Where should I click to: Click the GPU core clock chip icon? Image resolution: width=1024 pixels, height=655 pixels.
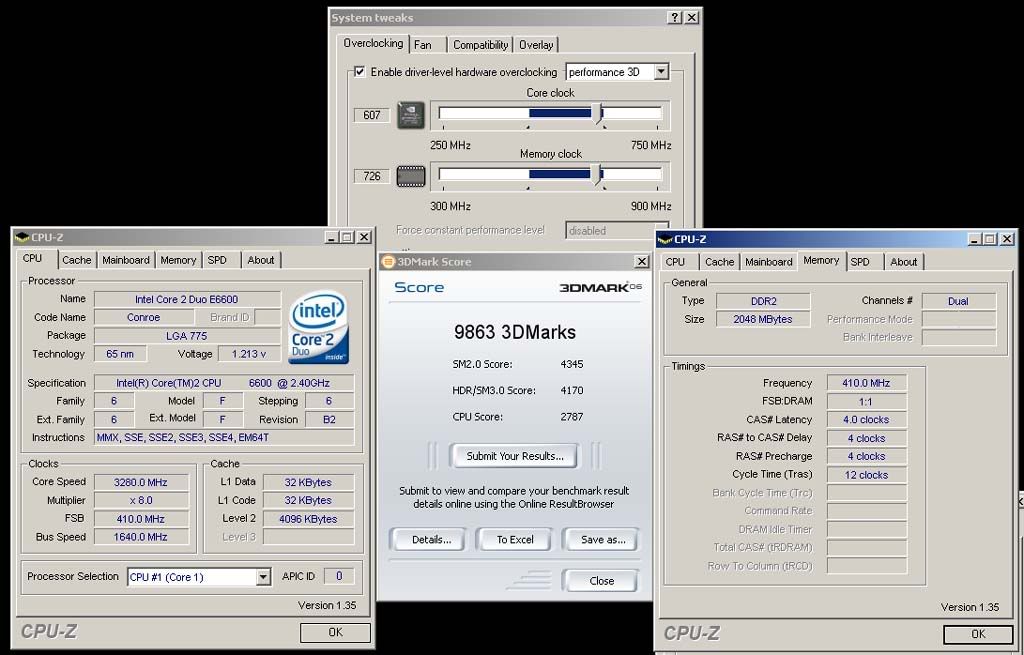411,116
